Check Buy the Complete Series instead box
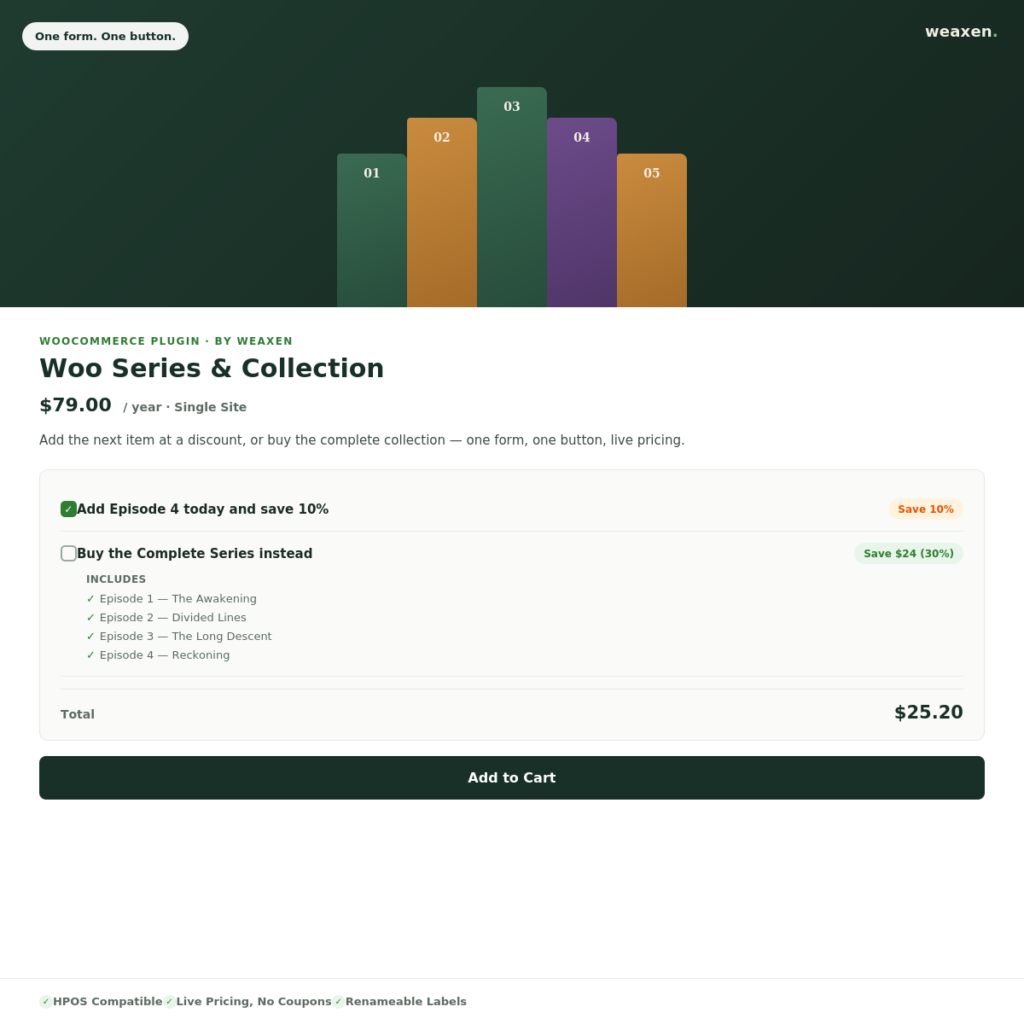Image resolution: width=1024 pixels, height=1024 pixels. (x=69, y=553)
